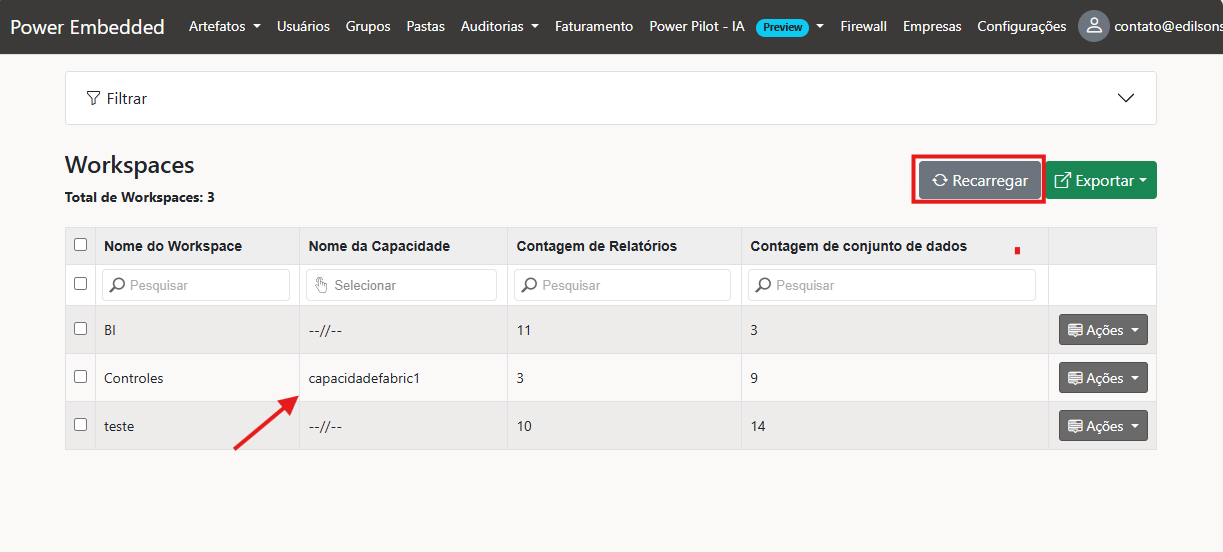Open the Artefatos menu
This screenshot has width=1223, height=552.
pos(224,26)
